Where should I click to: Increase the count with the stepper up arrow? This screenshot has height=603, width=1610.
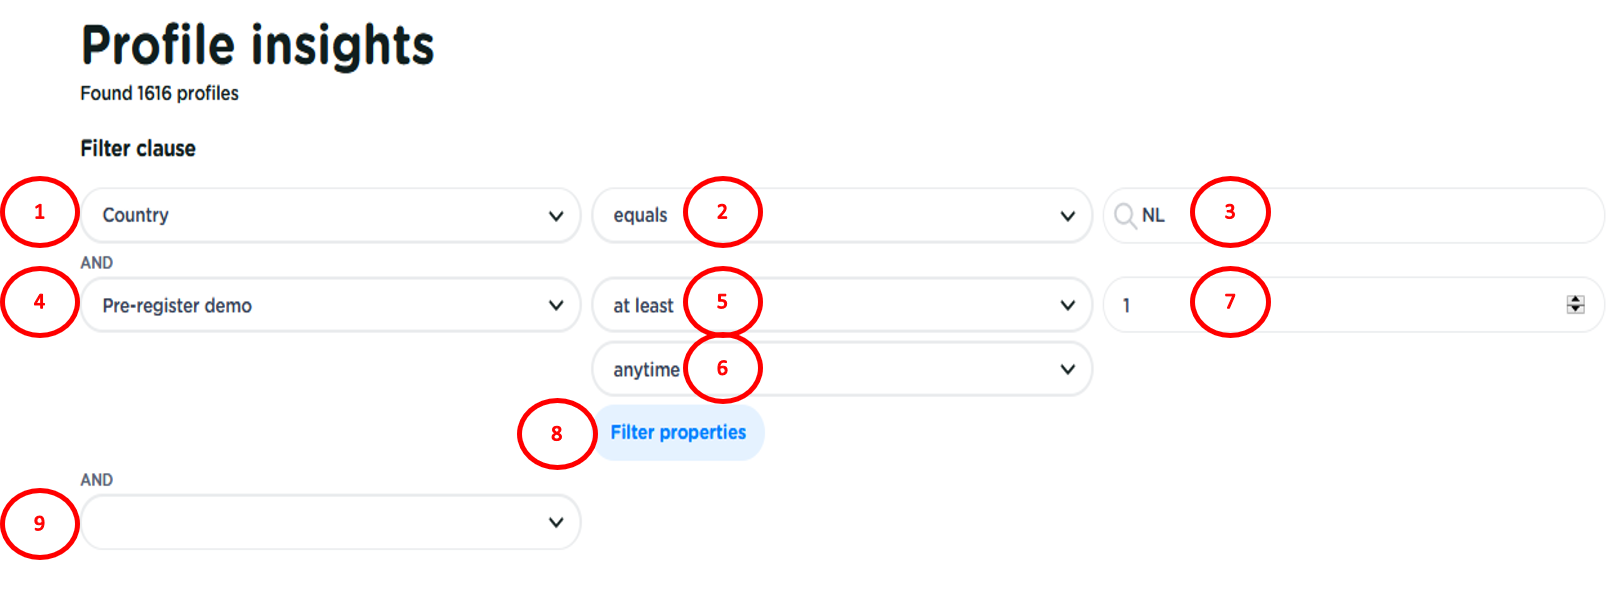[x=1575, y=300]
